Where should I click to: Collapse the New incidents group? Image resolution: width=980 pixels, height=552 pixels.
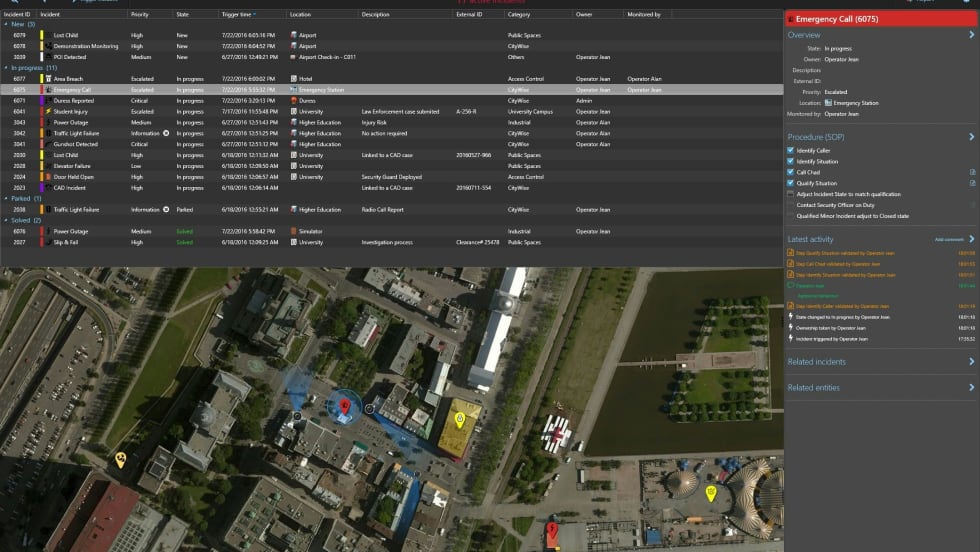pos(5,24)
